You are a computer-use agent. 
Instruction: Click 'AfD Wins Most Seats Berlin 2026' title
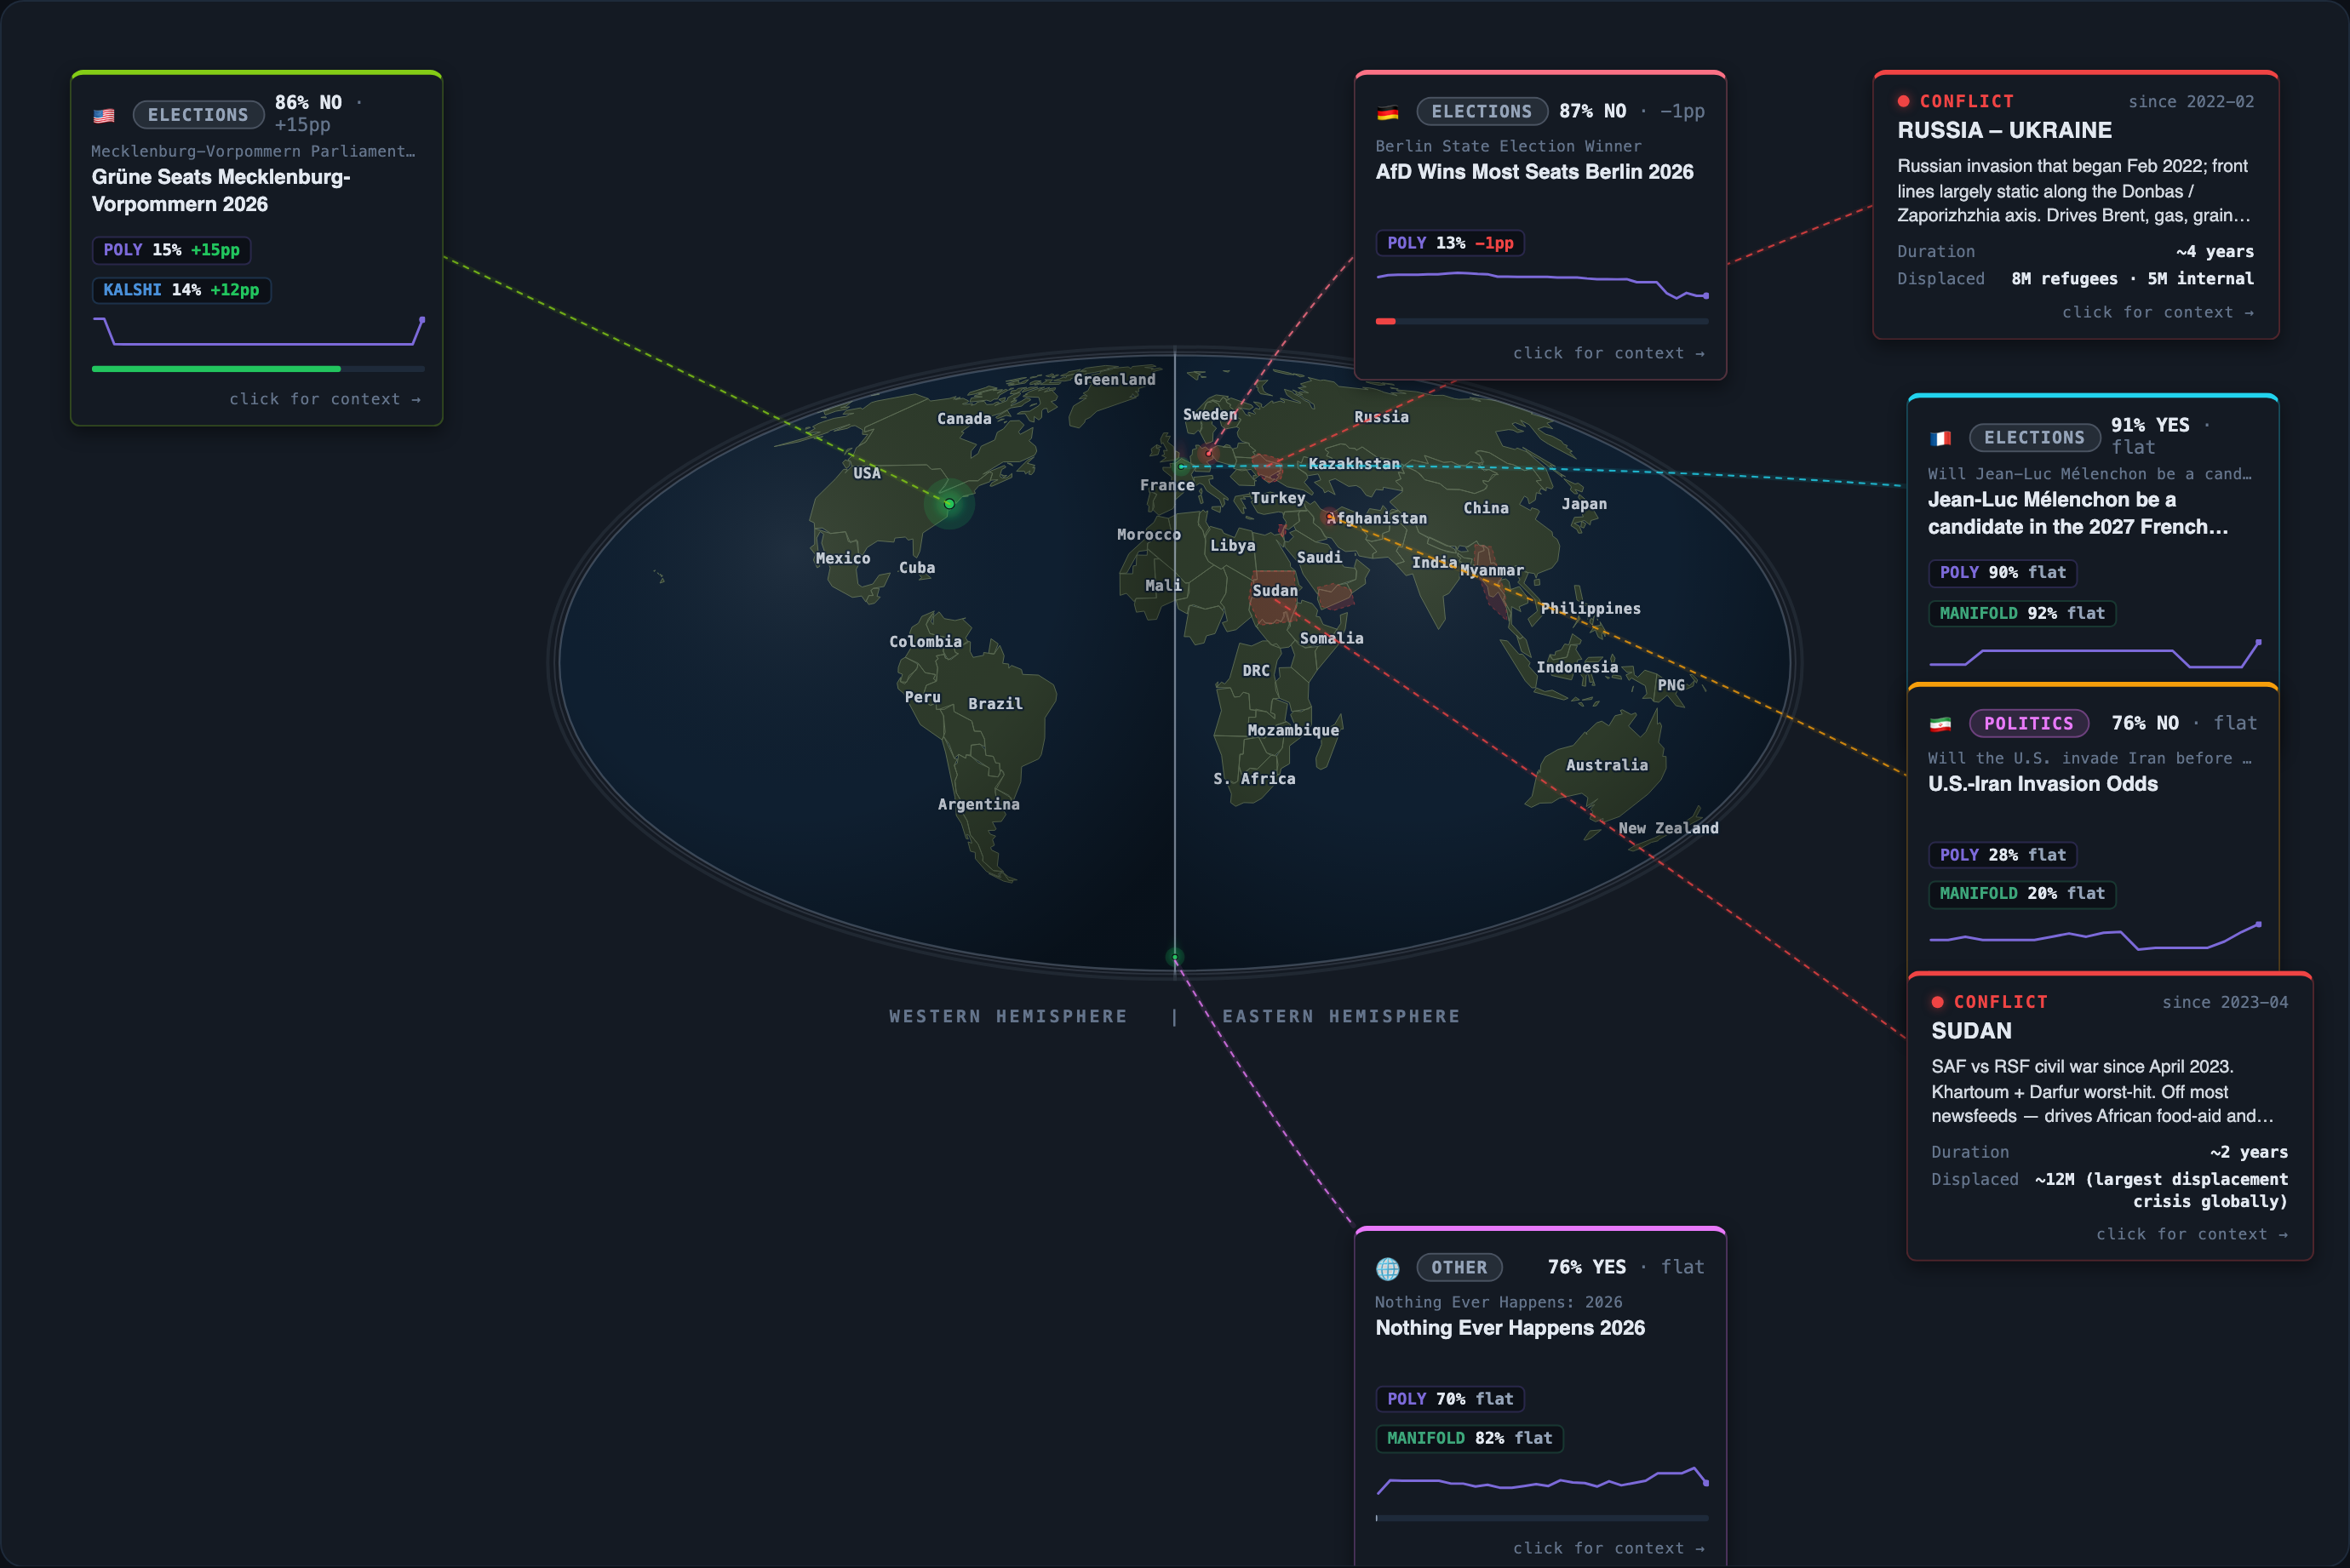(1534, 172)
